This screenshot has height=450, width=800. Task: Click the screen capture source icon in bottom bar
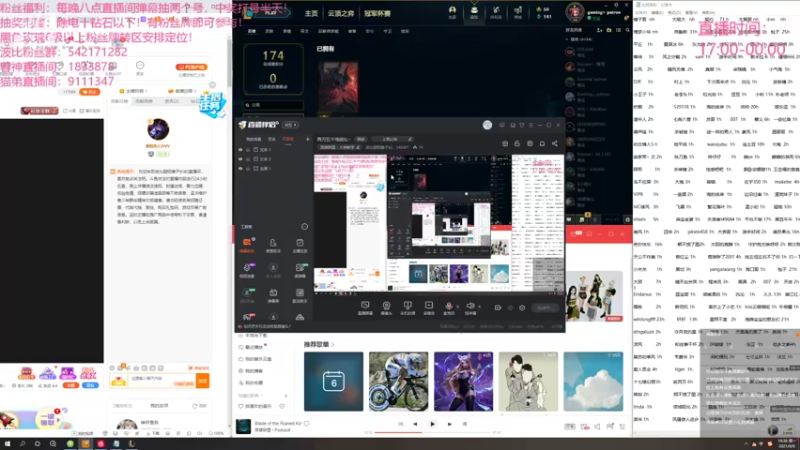[x=365, y=307]
